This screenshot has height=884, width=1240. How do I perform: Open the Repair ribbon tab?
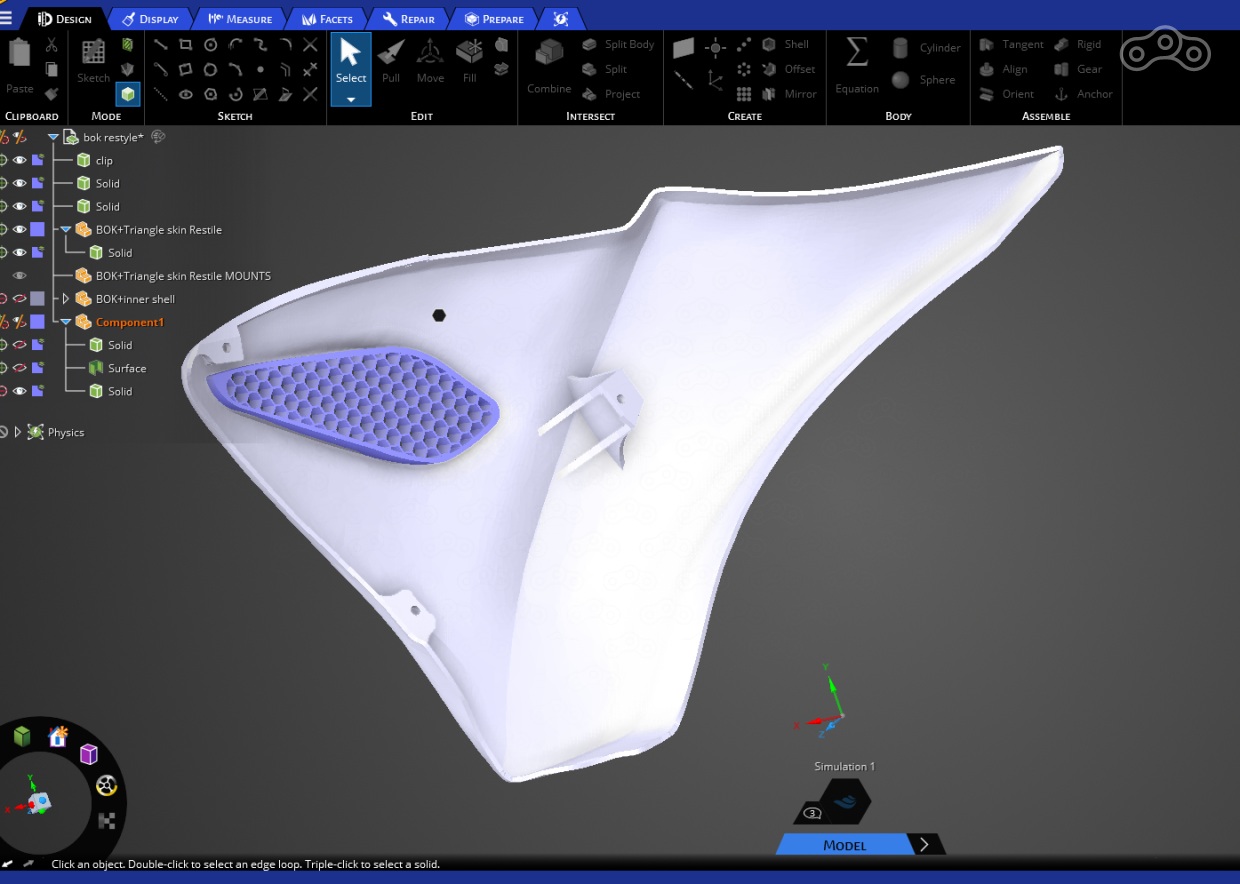click(x=408, y=19)
